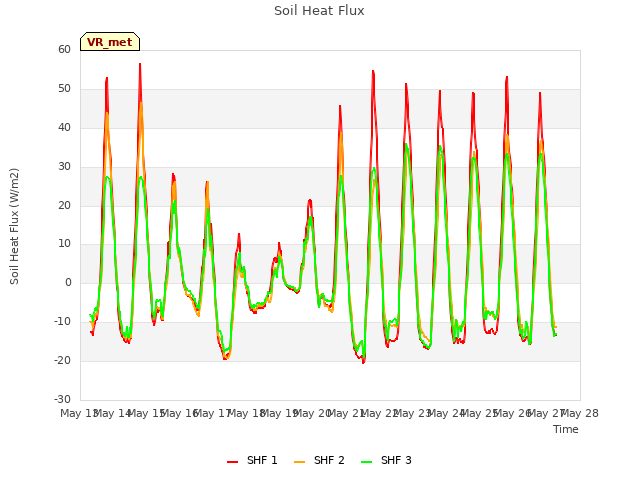Click y-axis tick label -20

tap(62, 360)
